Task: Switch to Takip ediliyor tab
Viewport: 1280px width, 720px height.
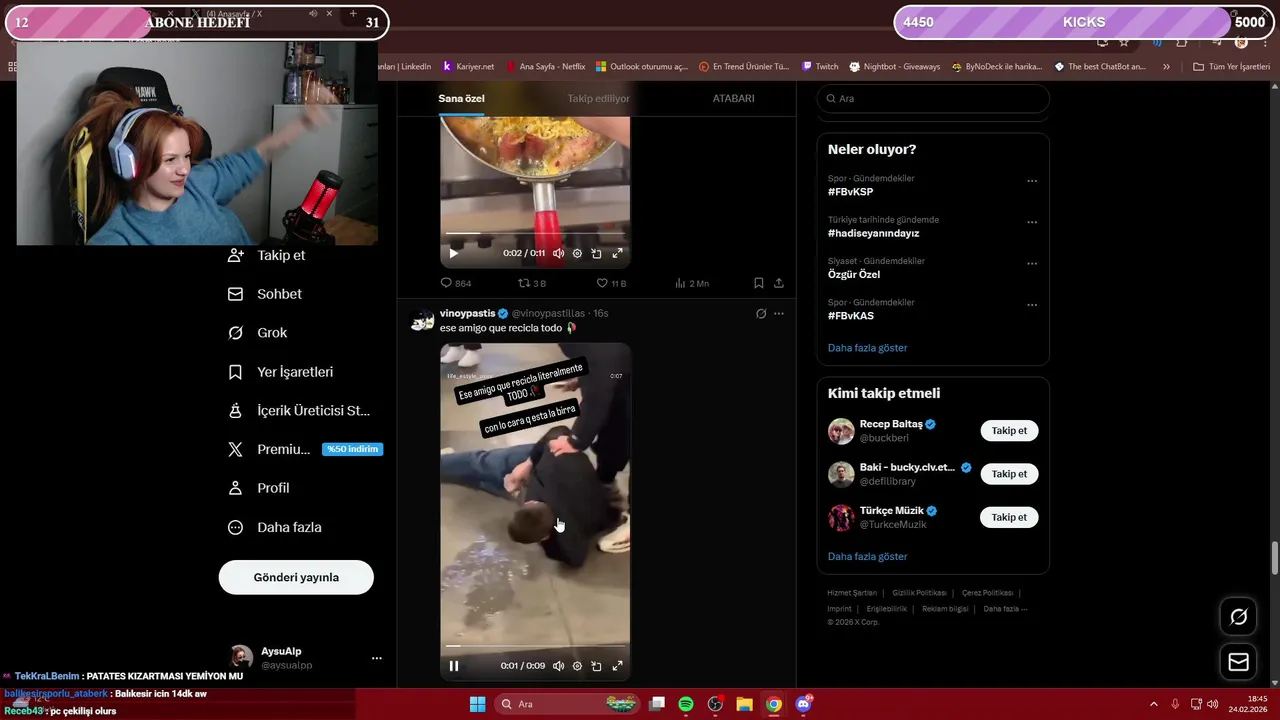Action: coord(599,98)
